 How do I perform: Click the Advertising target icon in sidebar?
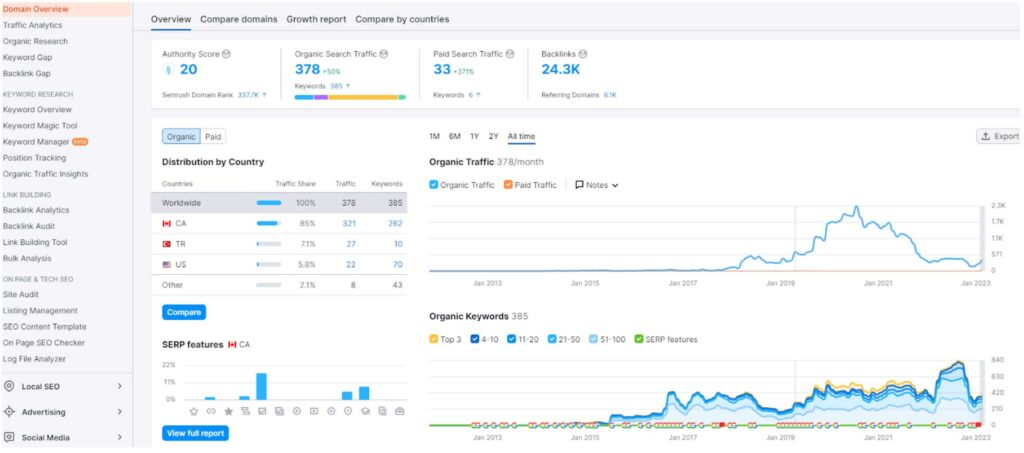pyautogui.click(x=9, y=412)
